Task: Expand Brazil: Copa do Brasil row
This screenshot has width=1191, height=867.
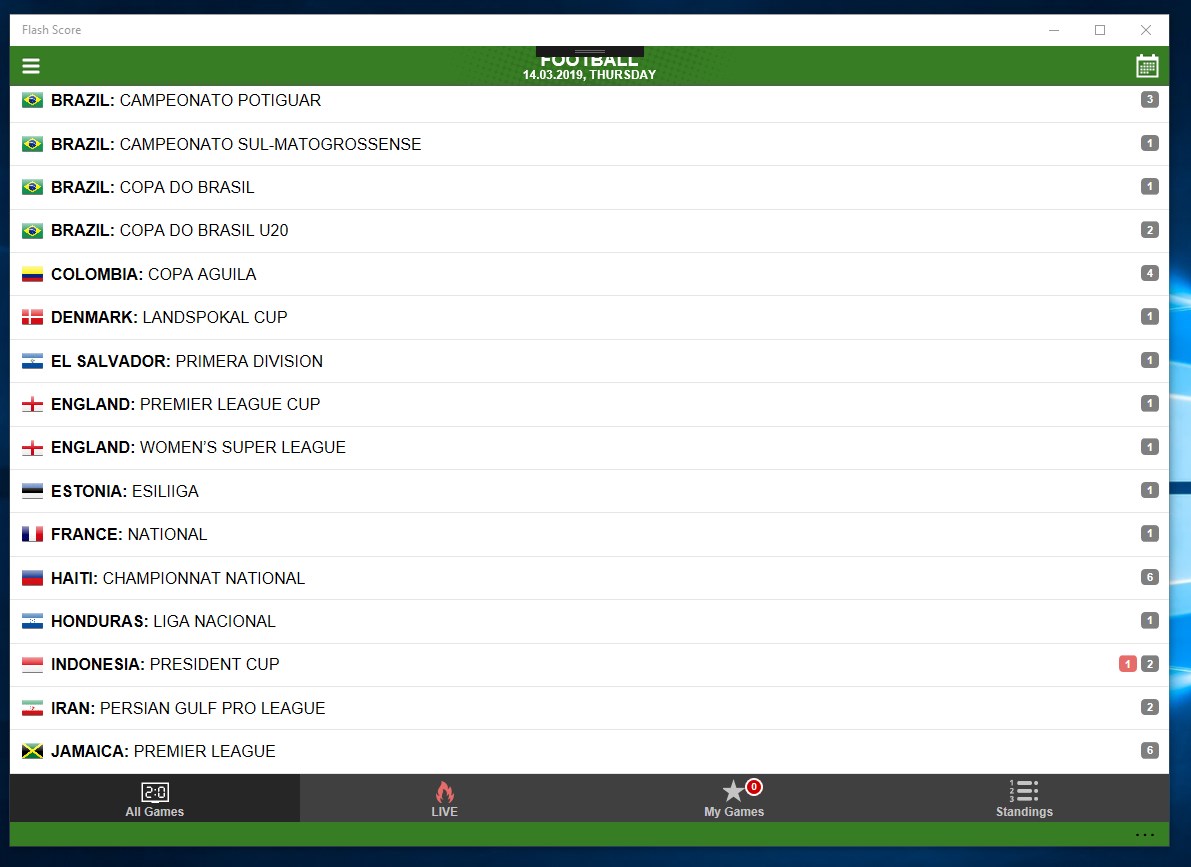Action: coord(589,187)
